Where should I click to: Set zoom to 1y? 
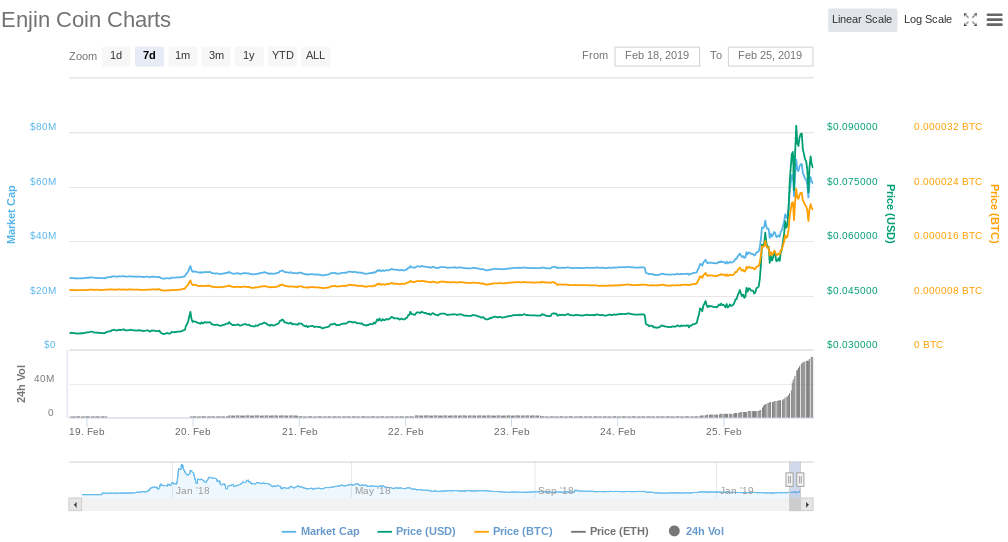(249, 56)
